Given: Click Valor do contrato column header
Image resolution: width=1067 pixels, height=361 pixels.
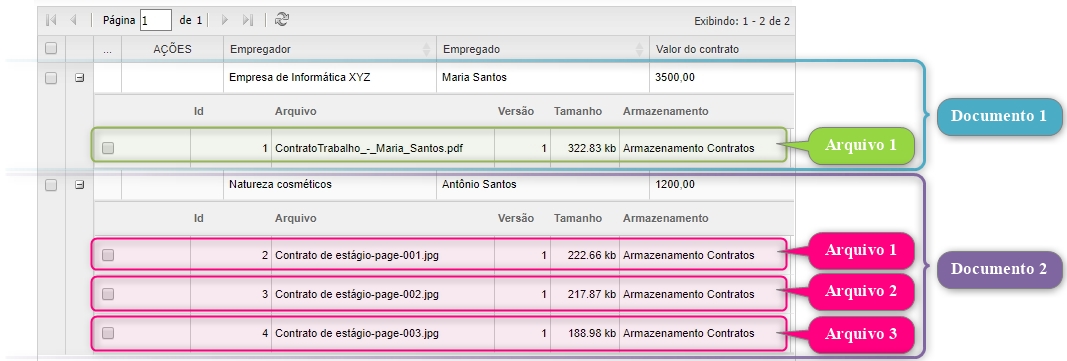Looking at the screenshot, I should (x=721, y=49).
